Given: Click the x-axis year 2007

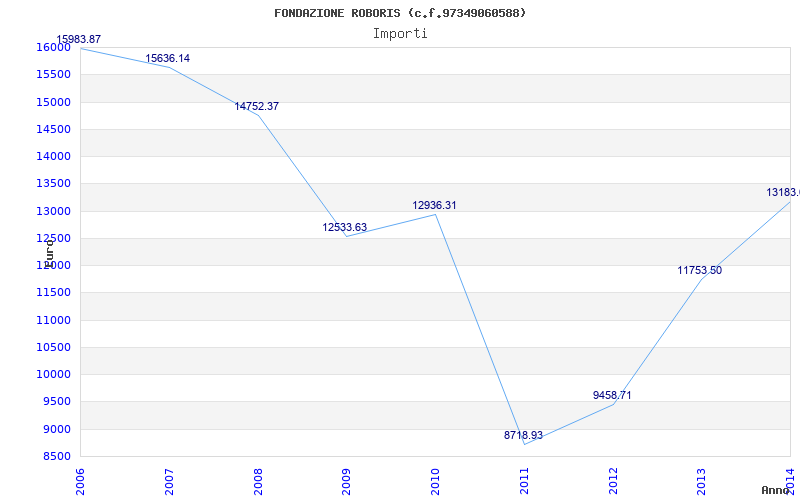Looking at the screenshot, I should (x=169, y=482).
